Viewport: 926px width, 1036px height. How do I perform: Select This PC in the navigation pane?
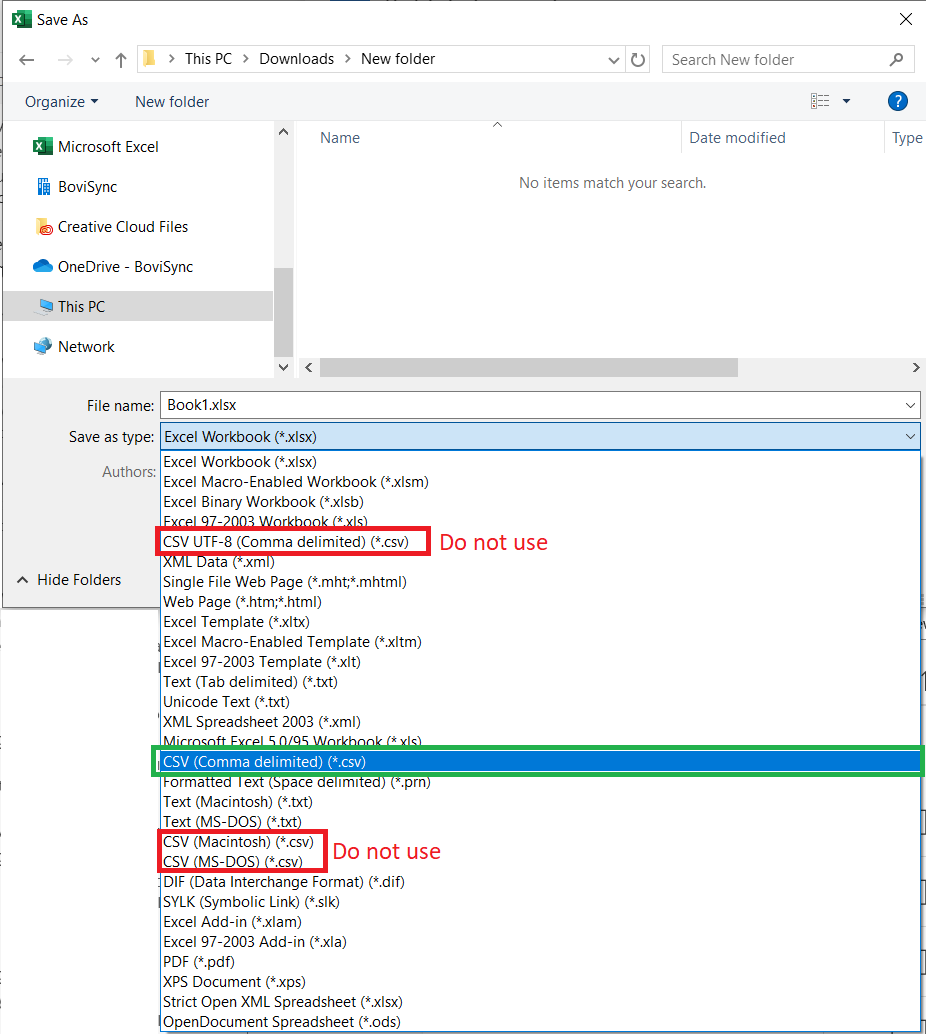point(137,307)
